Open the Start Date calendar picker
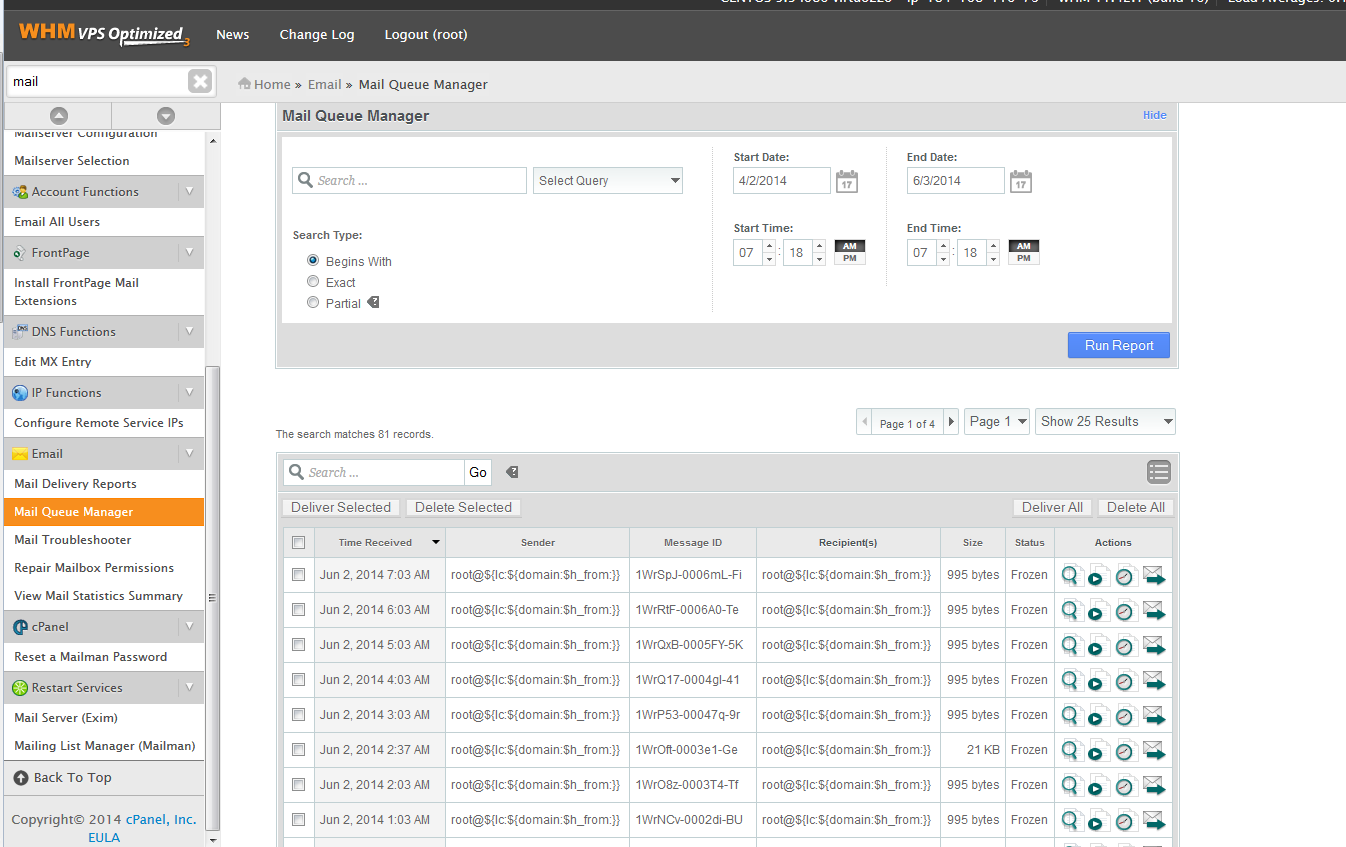 (x=846, y=181)
